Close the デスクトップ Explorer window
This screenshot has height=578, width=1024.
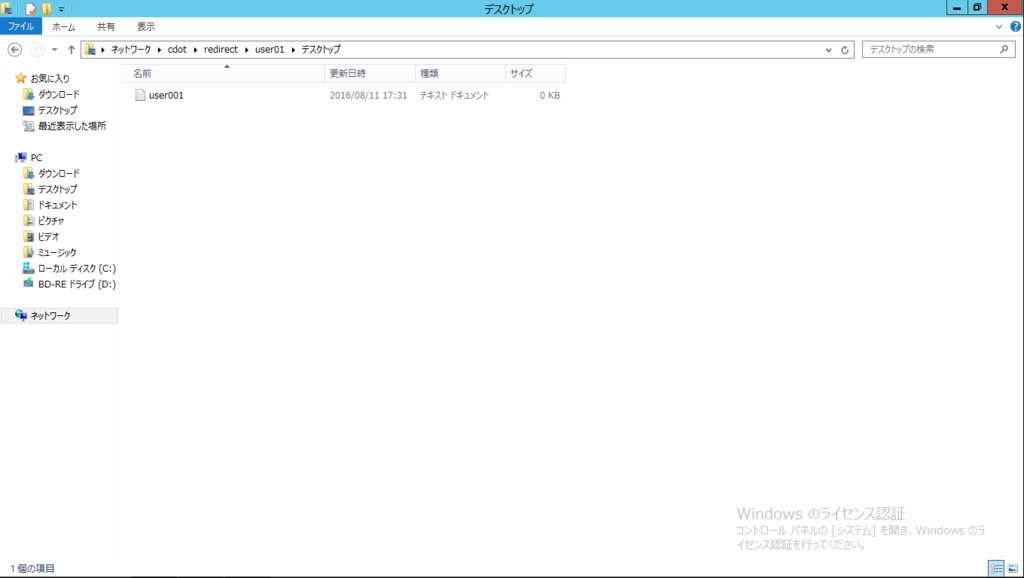[1005, 8]
